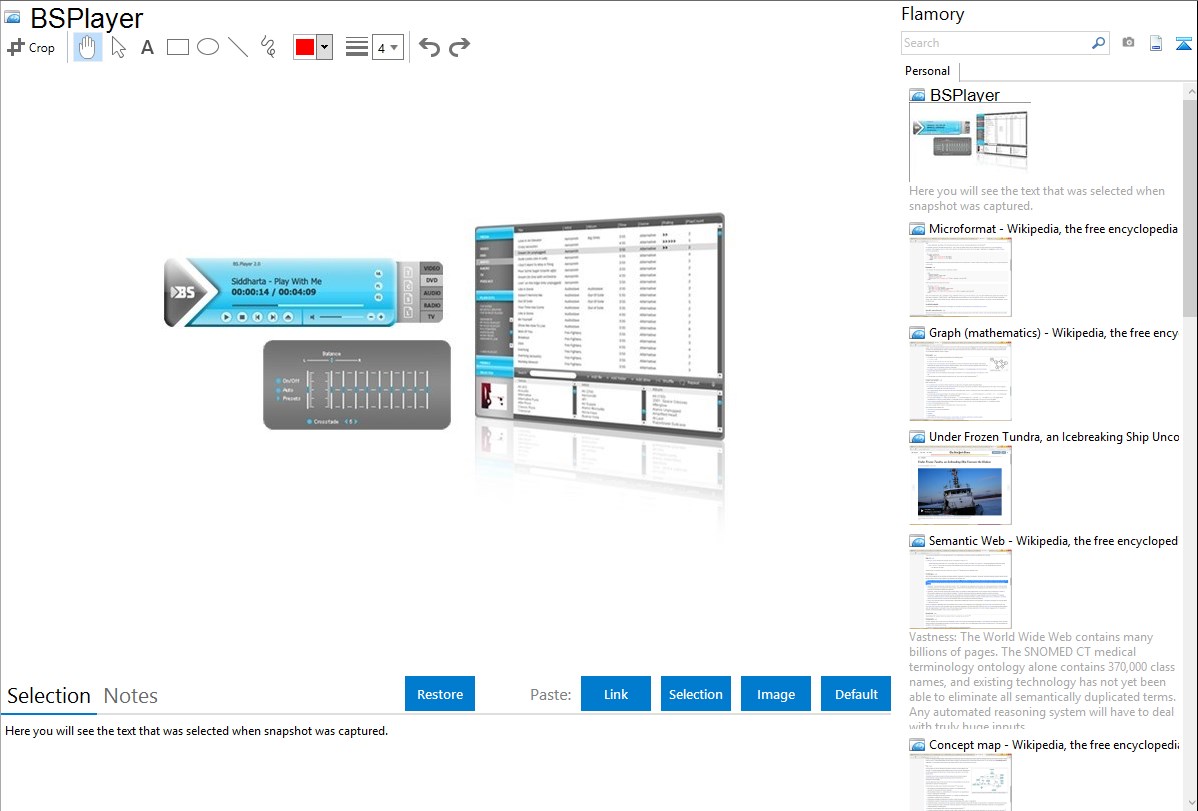Paste as Link

[616, 694]
